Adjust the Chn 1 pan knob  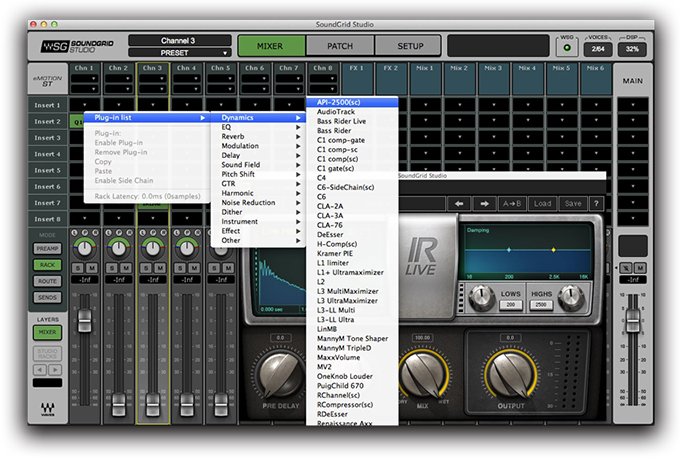tap(85, 249)
